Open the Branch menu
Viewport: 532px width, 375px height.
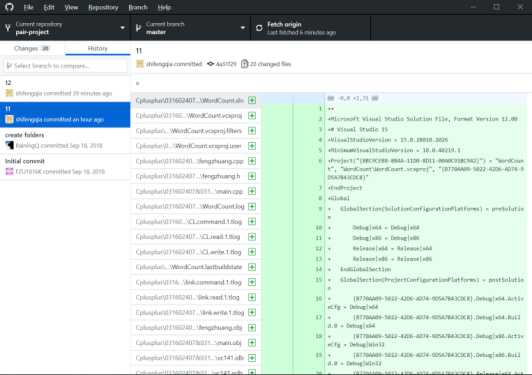[138, 7]
